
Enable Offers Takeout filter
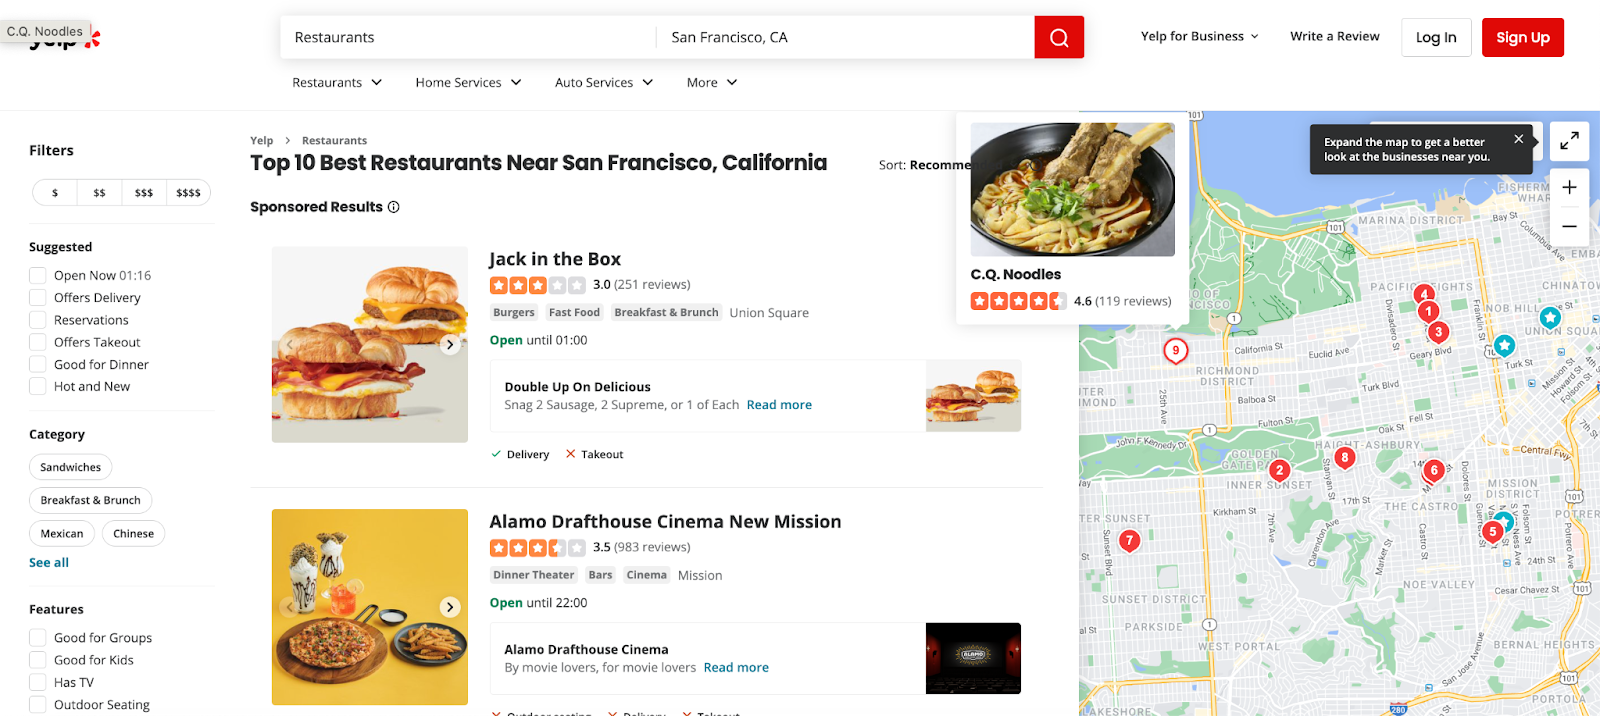pyautogui.click(x=38, y=342)
